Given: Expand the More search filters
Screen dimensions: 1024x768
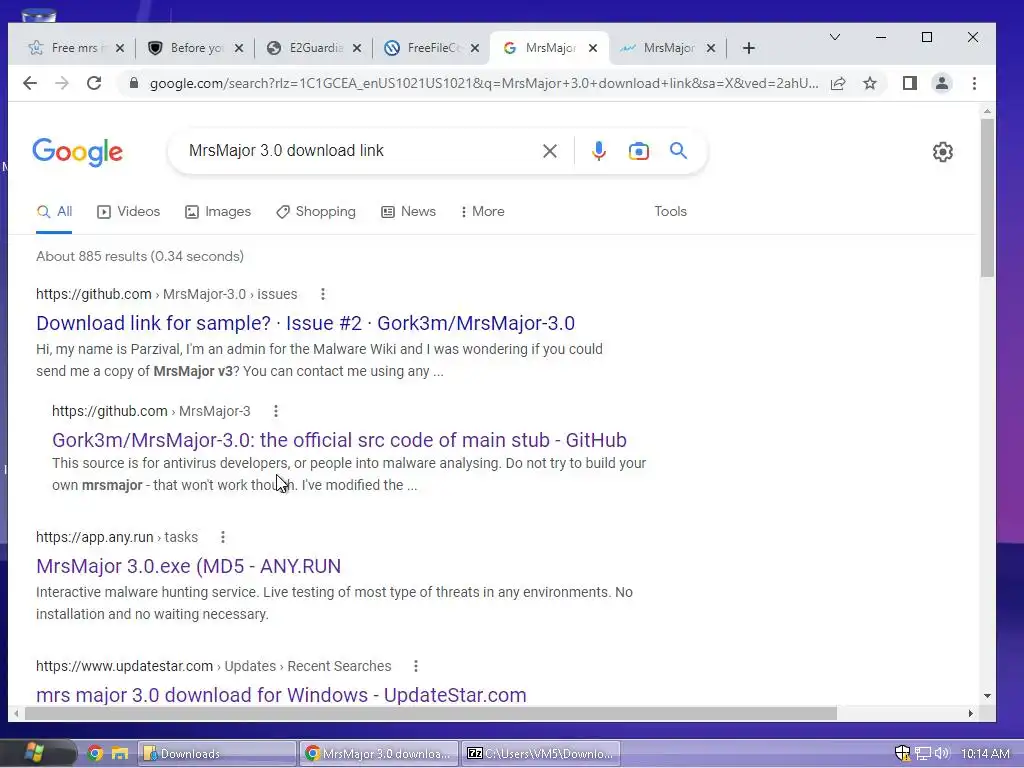Looking at the screenshot, I should pyautogui.click(x=482, y=212).
